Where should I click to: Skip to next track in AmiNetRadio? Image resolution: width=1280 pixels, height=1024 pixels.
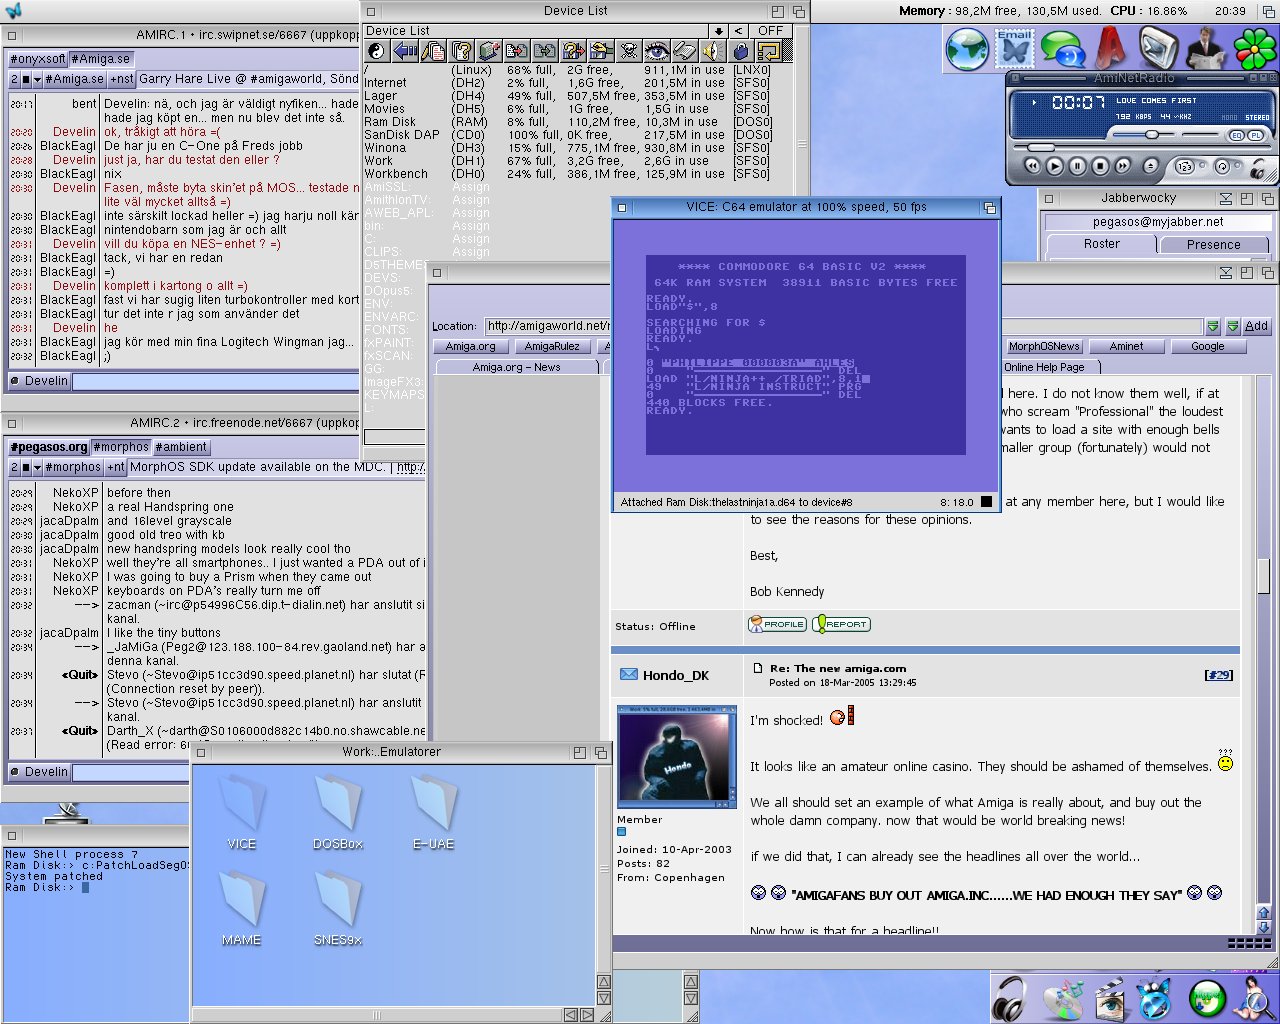tap(1122, 166)
